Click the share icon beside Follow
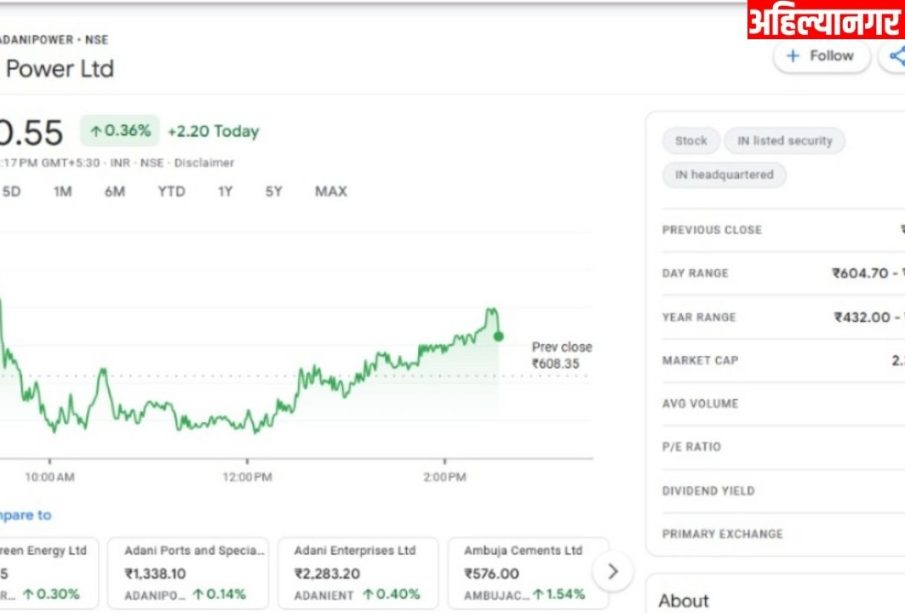This screenshot has height=613, width=905. coord(895,57)
